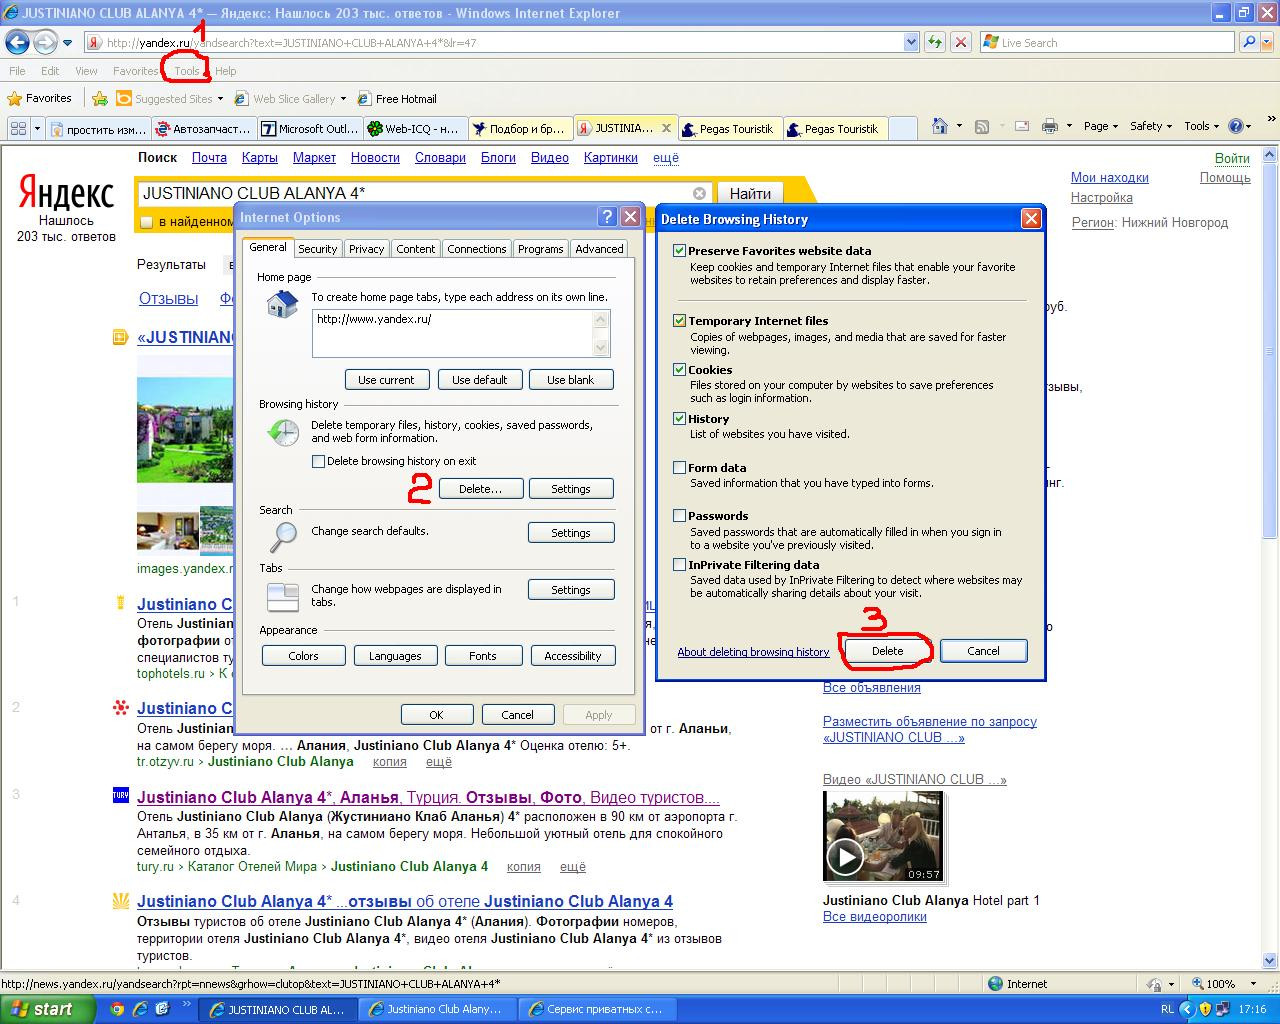
Task: Click the Add to Favorites Bar icon
Action: pyautogui.click(x=100, y=98)
